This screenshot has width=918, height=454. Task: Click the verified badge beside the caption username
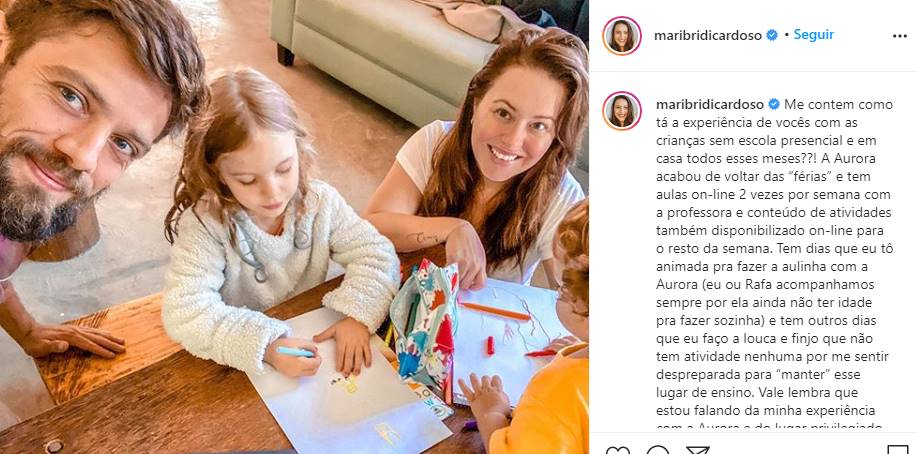point(773,104)
